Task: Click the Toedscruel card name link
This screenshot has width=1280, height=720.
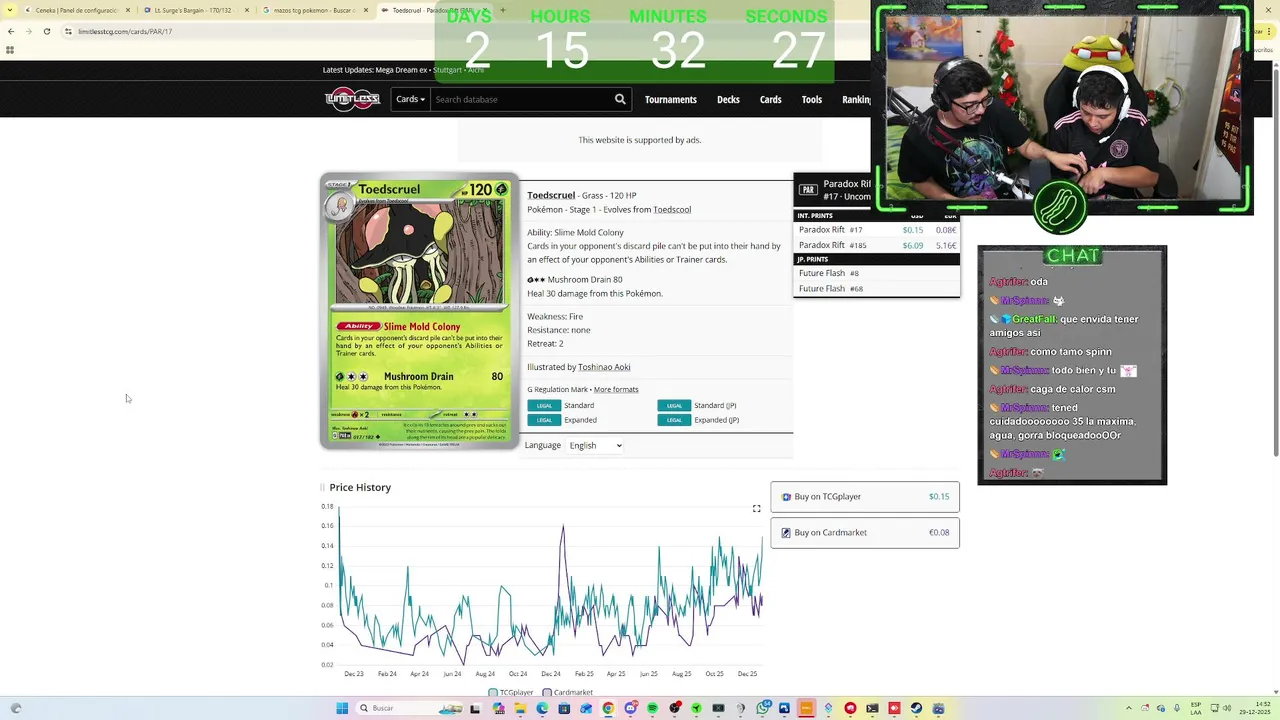Action: [x=551, y=195]
